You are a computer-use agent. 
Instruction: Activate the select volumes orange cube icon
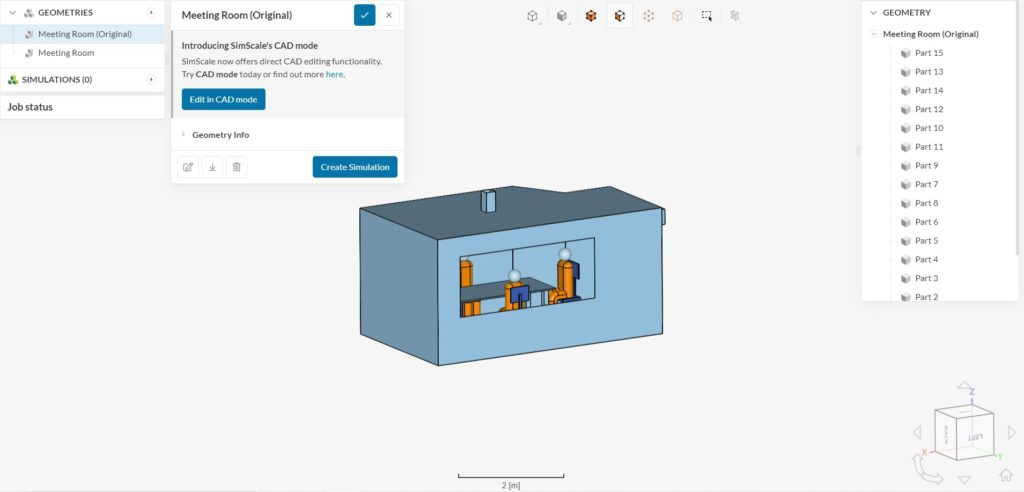tap(591, 16)
